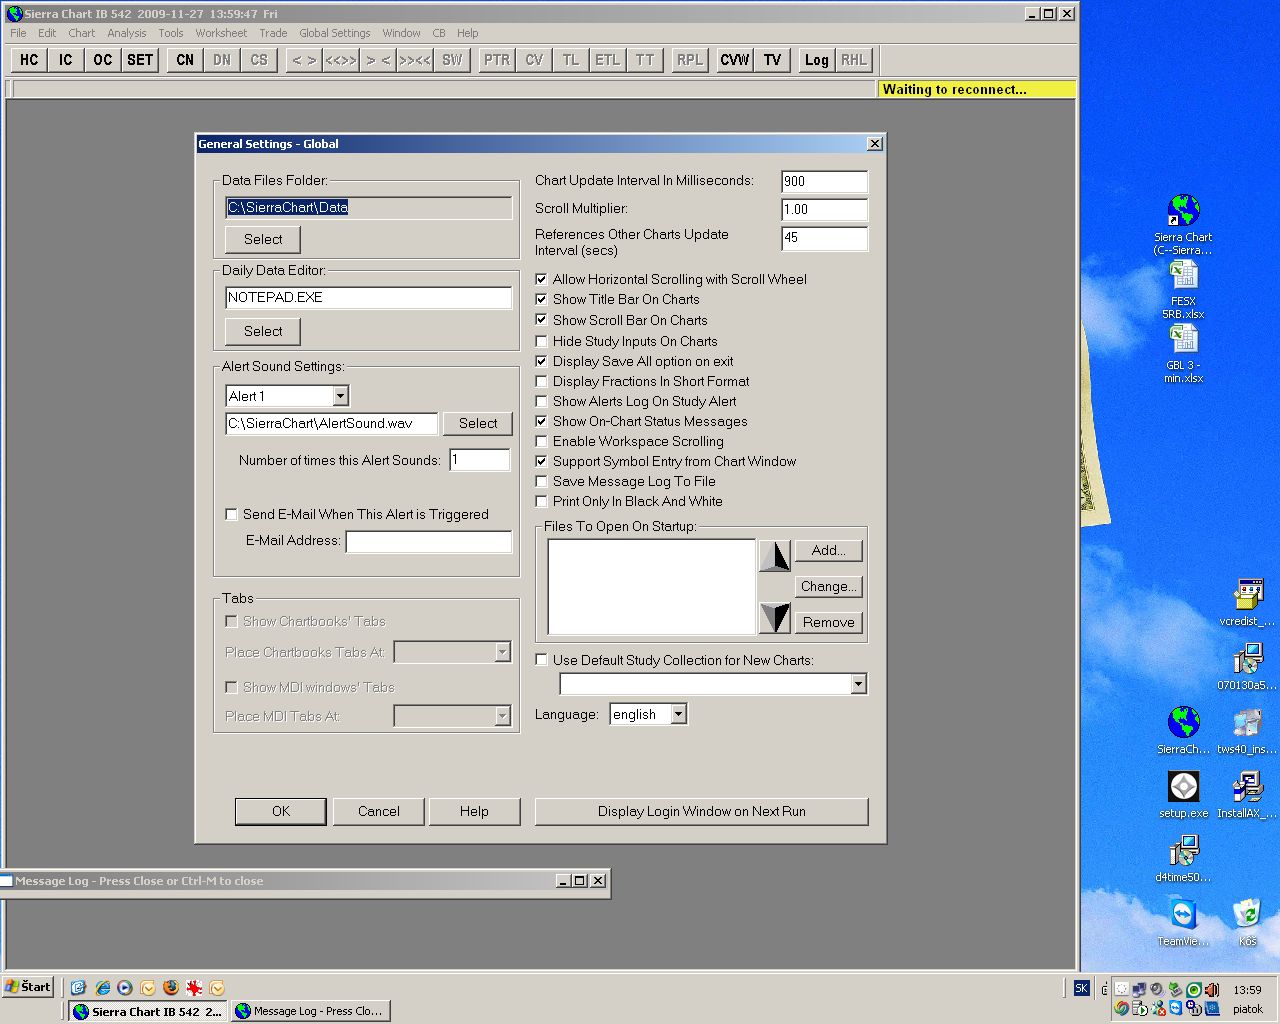Disable Show Title Bar On Charts
1280x1024 pixels.
(x=542, y=299)
